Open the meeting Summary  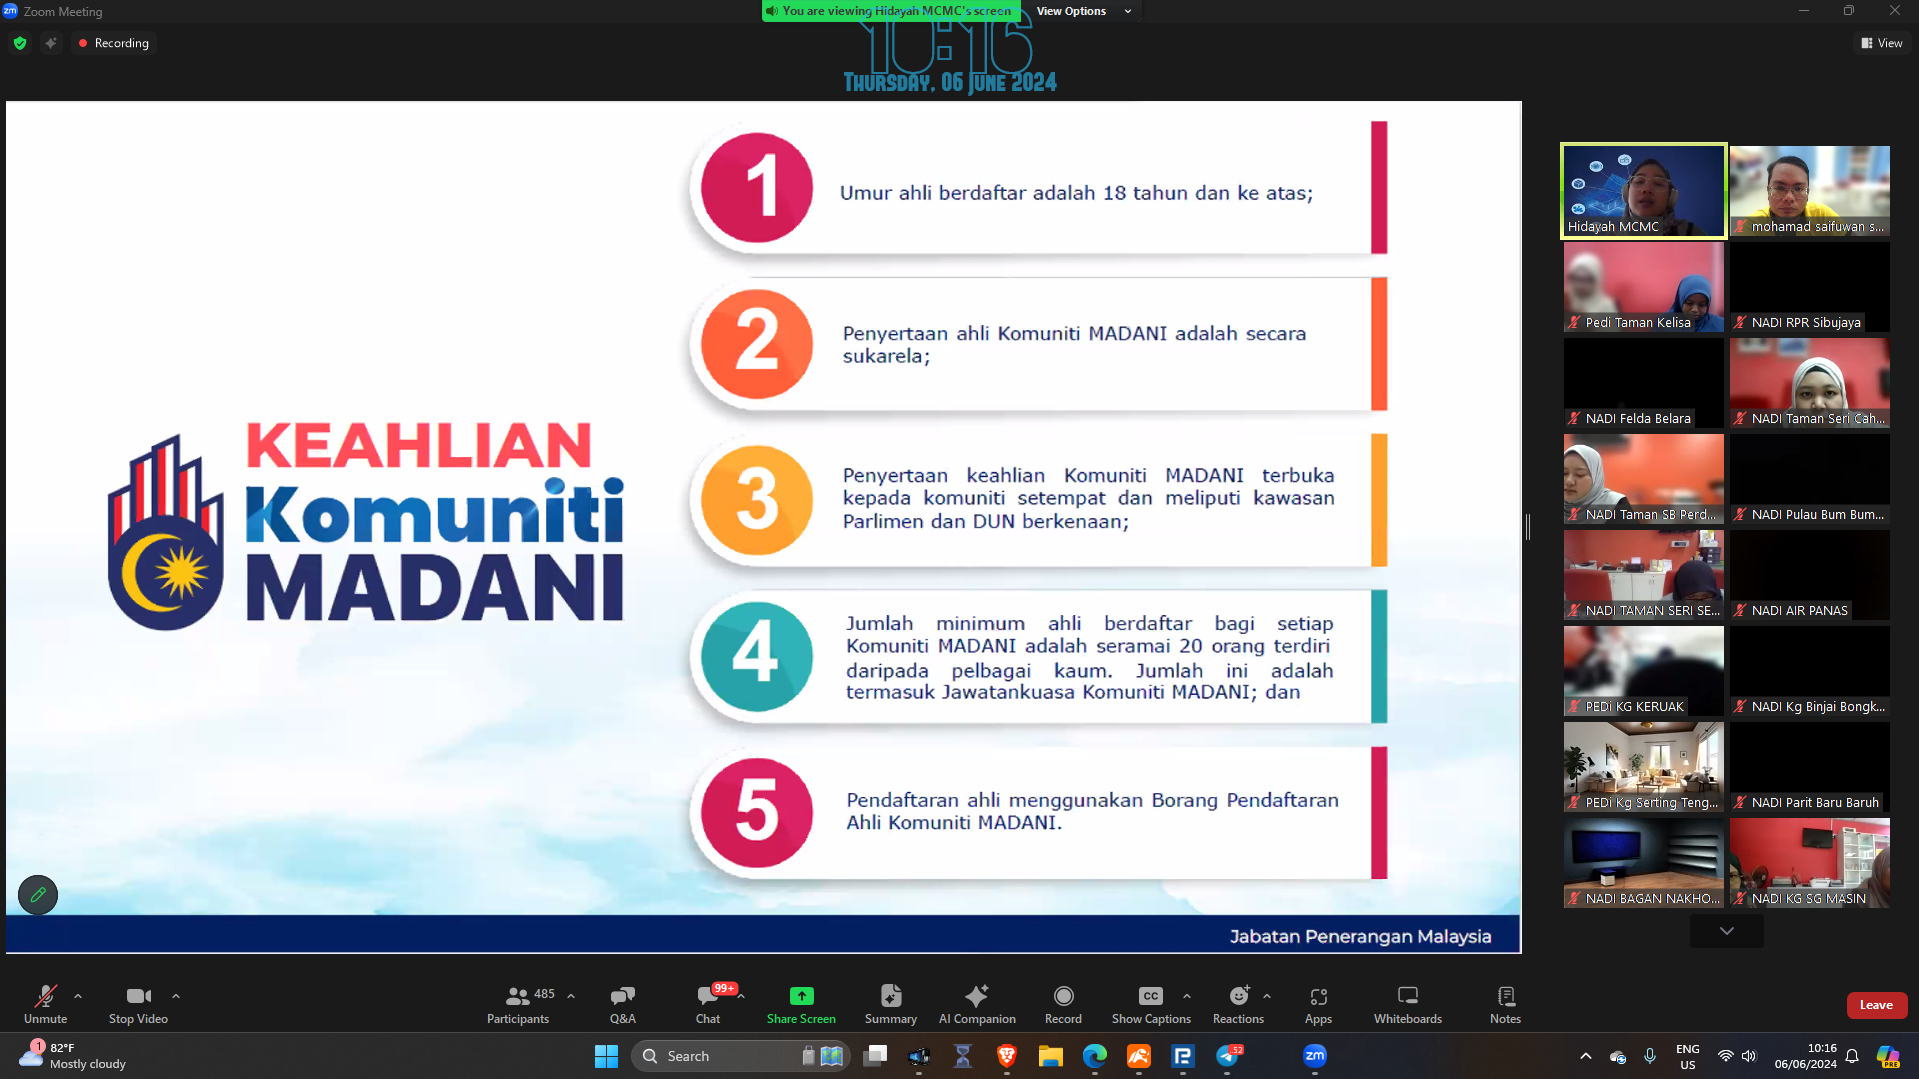point(890,1004)
